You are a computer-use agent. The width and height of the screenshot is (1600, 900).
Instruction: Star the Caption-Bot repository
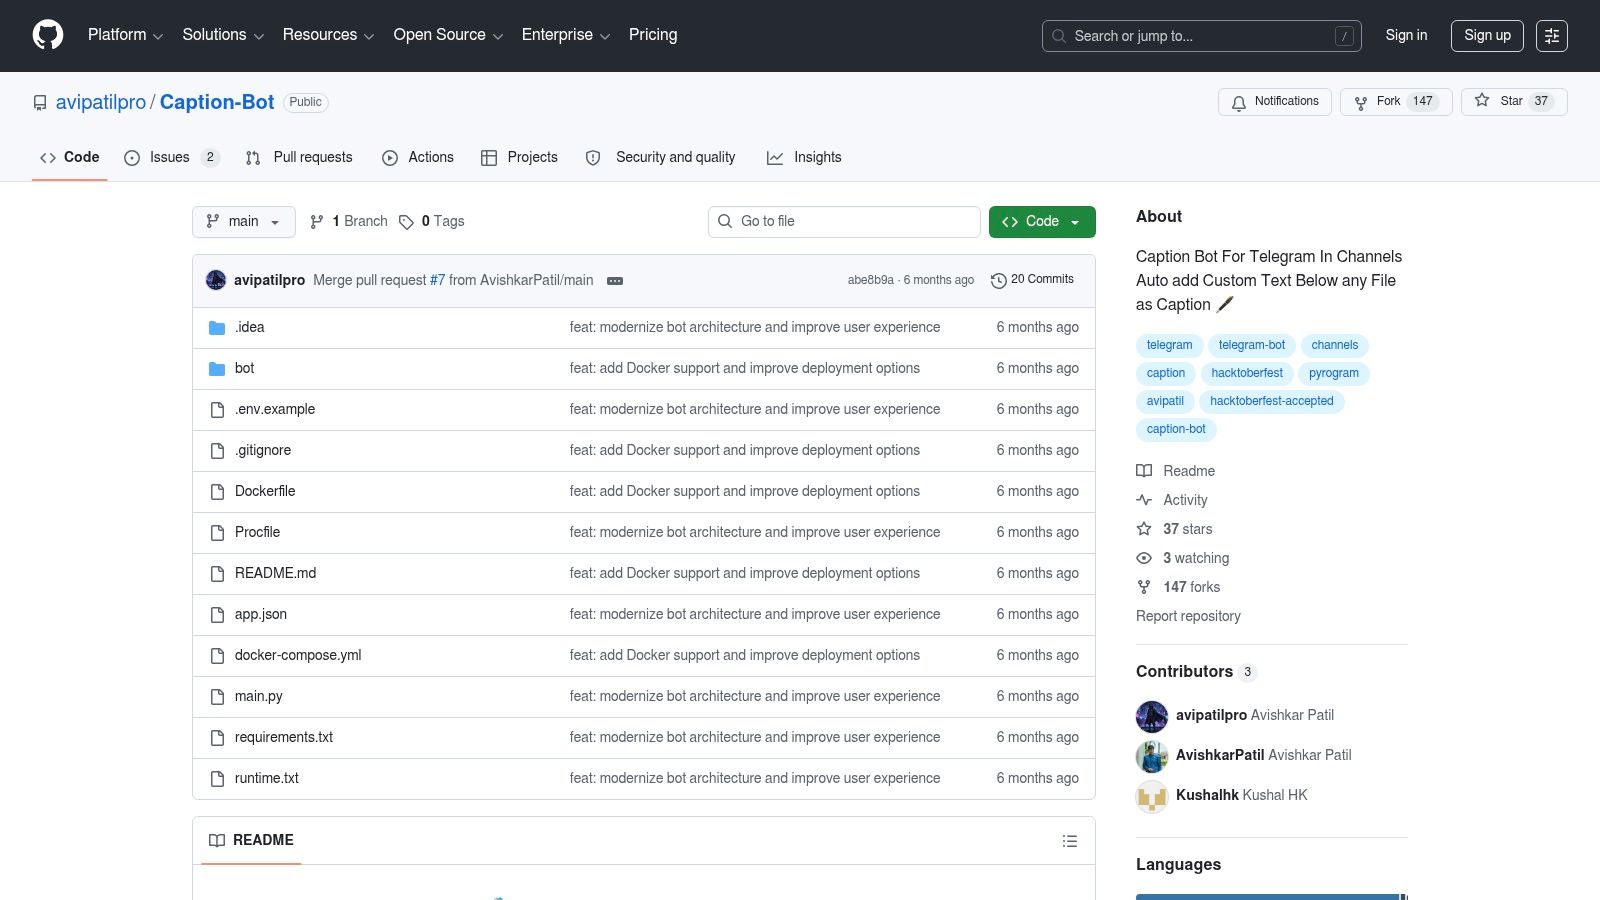click(1514, 102)
